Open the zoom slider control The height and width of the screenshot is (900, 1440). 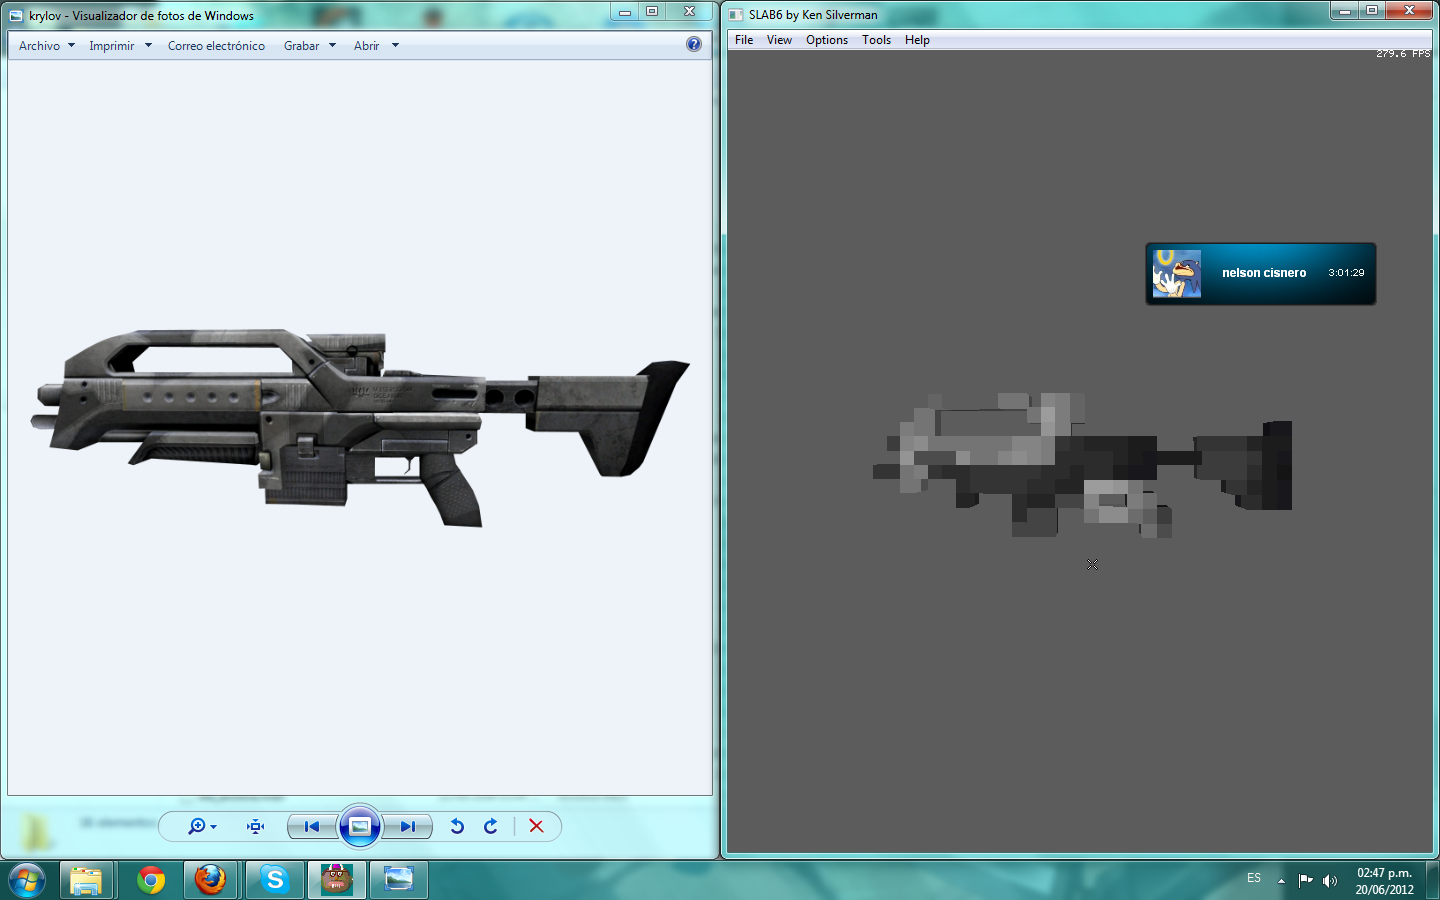point(198,826)
